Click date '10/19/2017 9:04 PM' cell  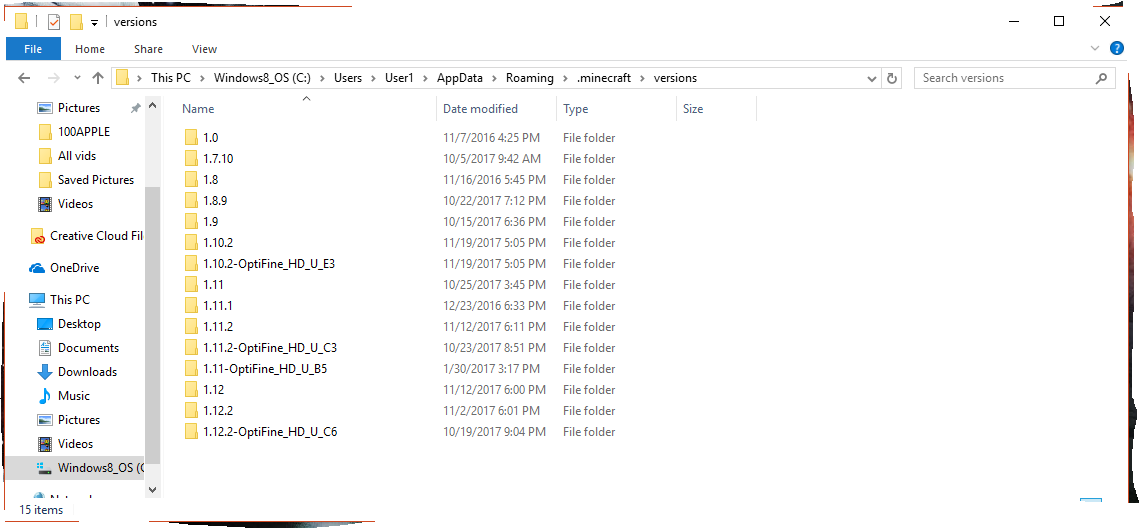[494, 432]
